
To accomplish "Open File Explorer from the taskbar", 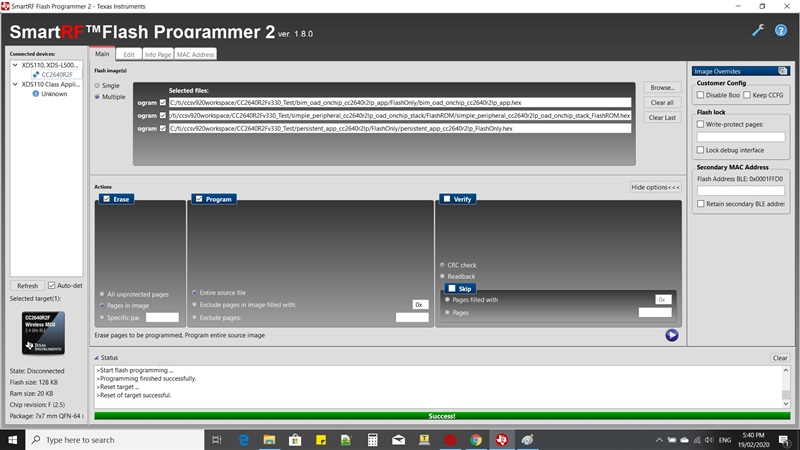I will 269,440.
